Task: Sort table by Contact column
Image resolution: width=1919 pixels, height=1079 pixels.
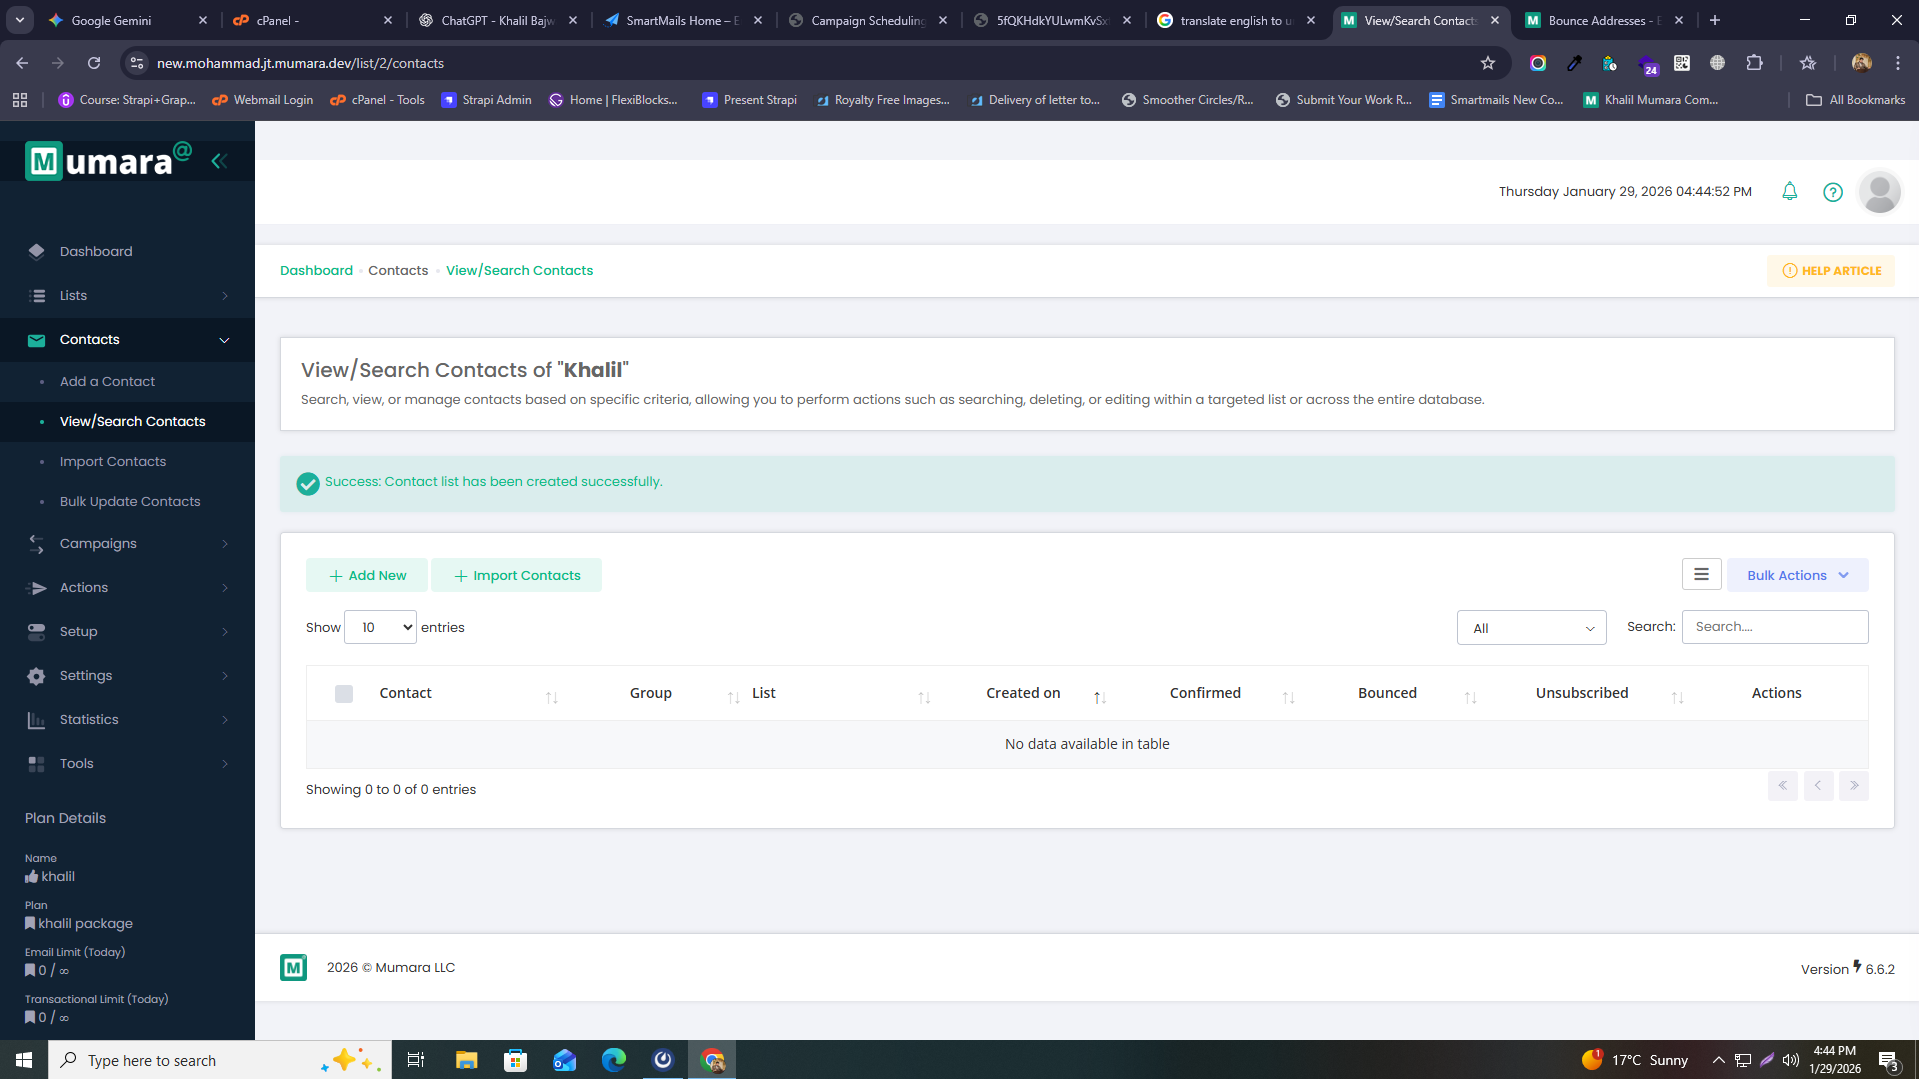Action: (406, 693)
